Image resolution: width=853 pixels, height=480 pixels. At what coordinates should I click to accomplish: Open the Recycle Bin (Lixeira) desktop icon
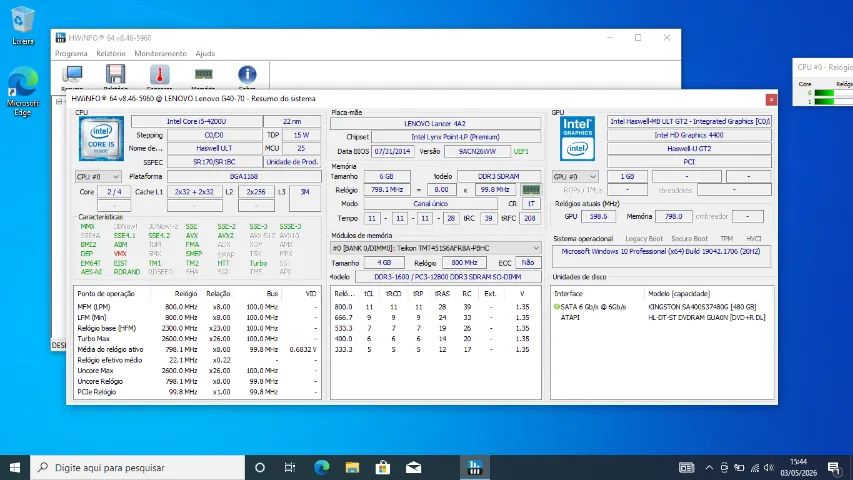[22, 26]
